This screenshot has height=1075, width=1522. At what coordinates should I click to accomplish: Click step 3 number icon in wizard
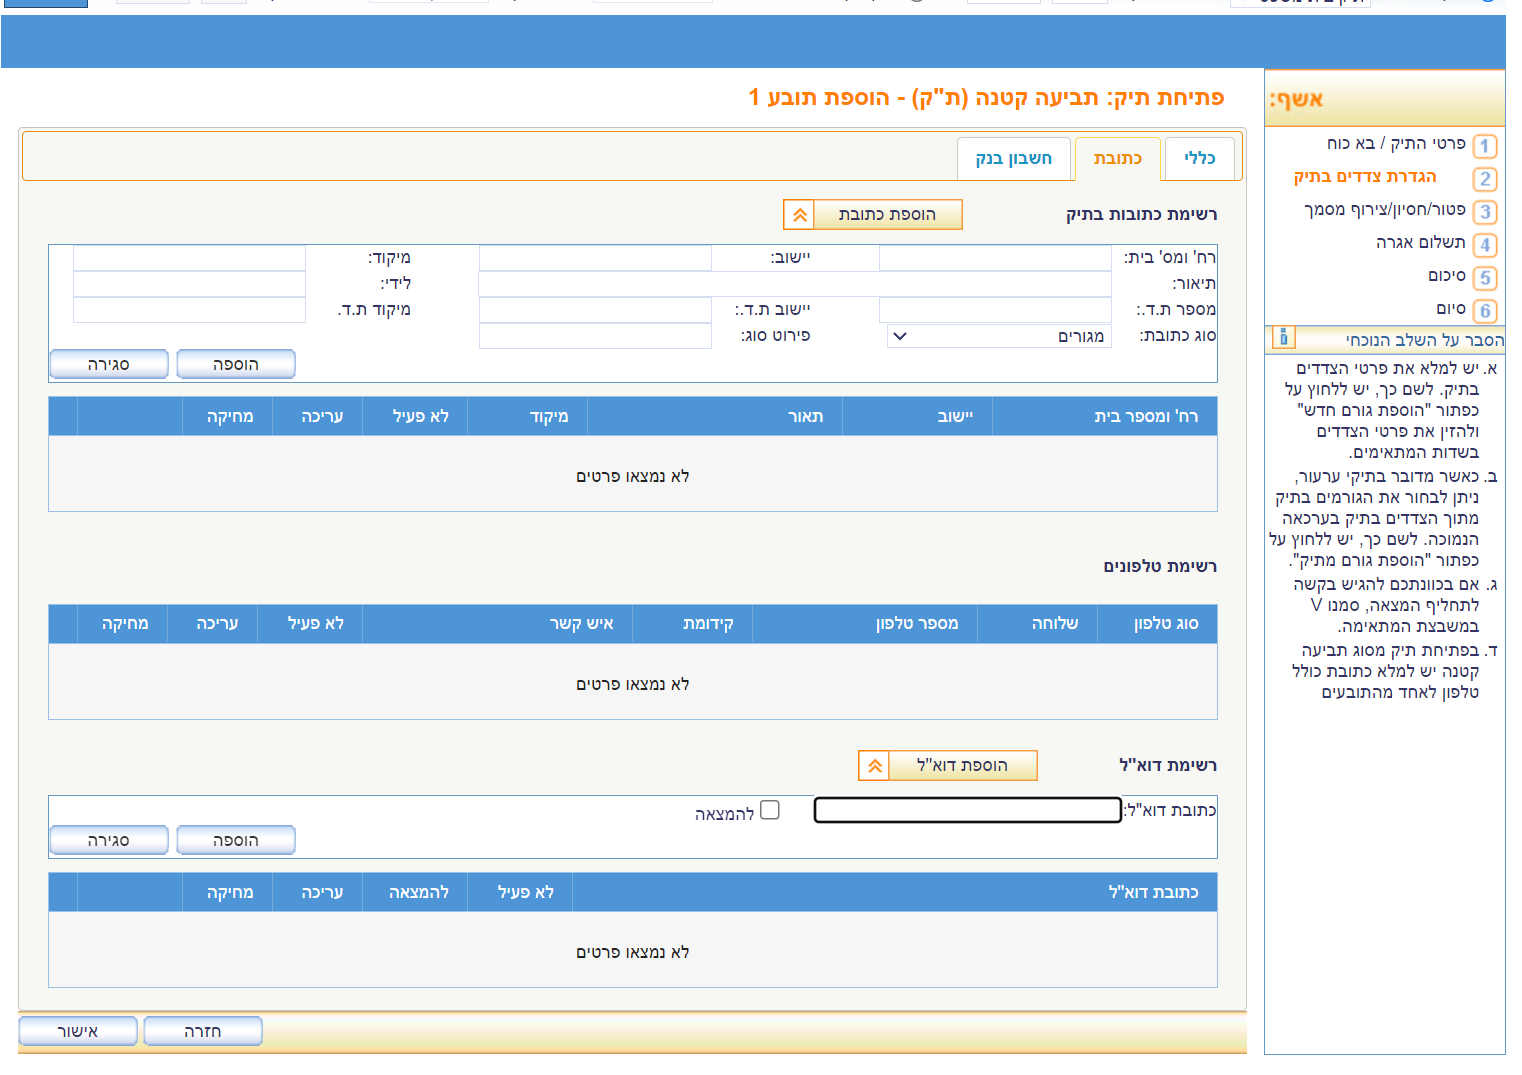pos(1485,212)
